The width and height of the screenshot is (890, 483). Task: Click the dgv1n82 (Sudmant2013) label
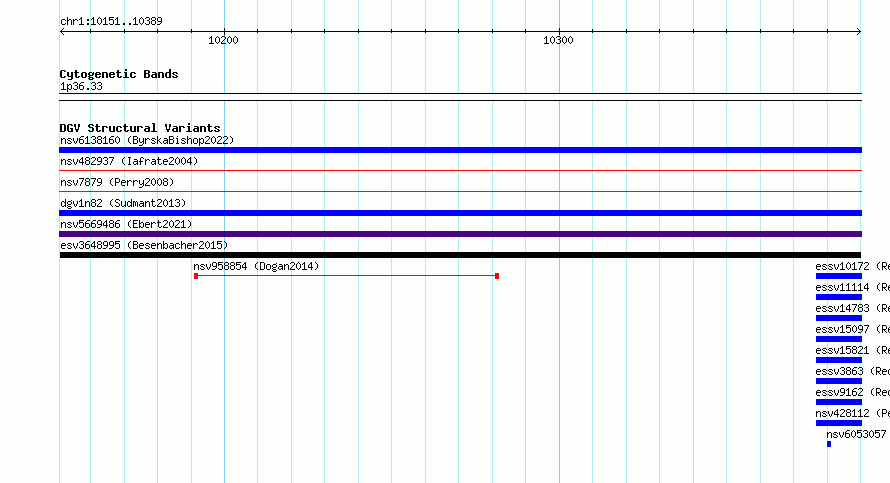(123, 203)
